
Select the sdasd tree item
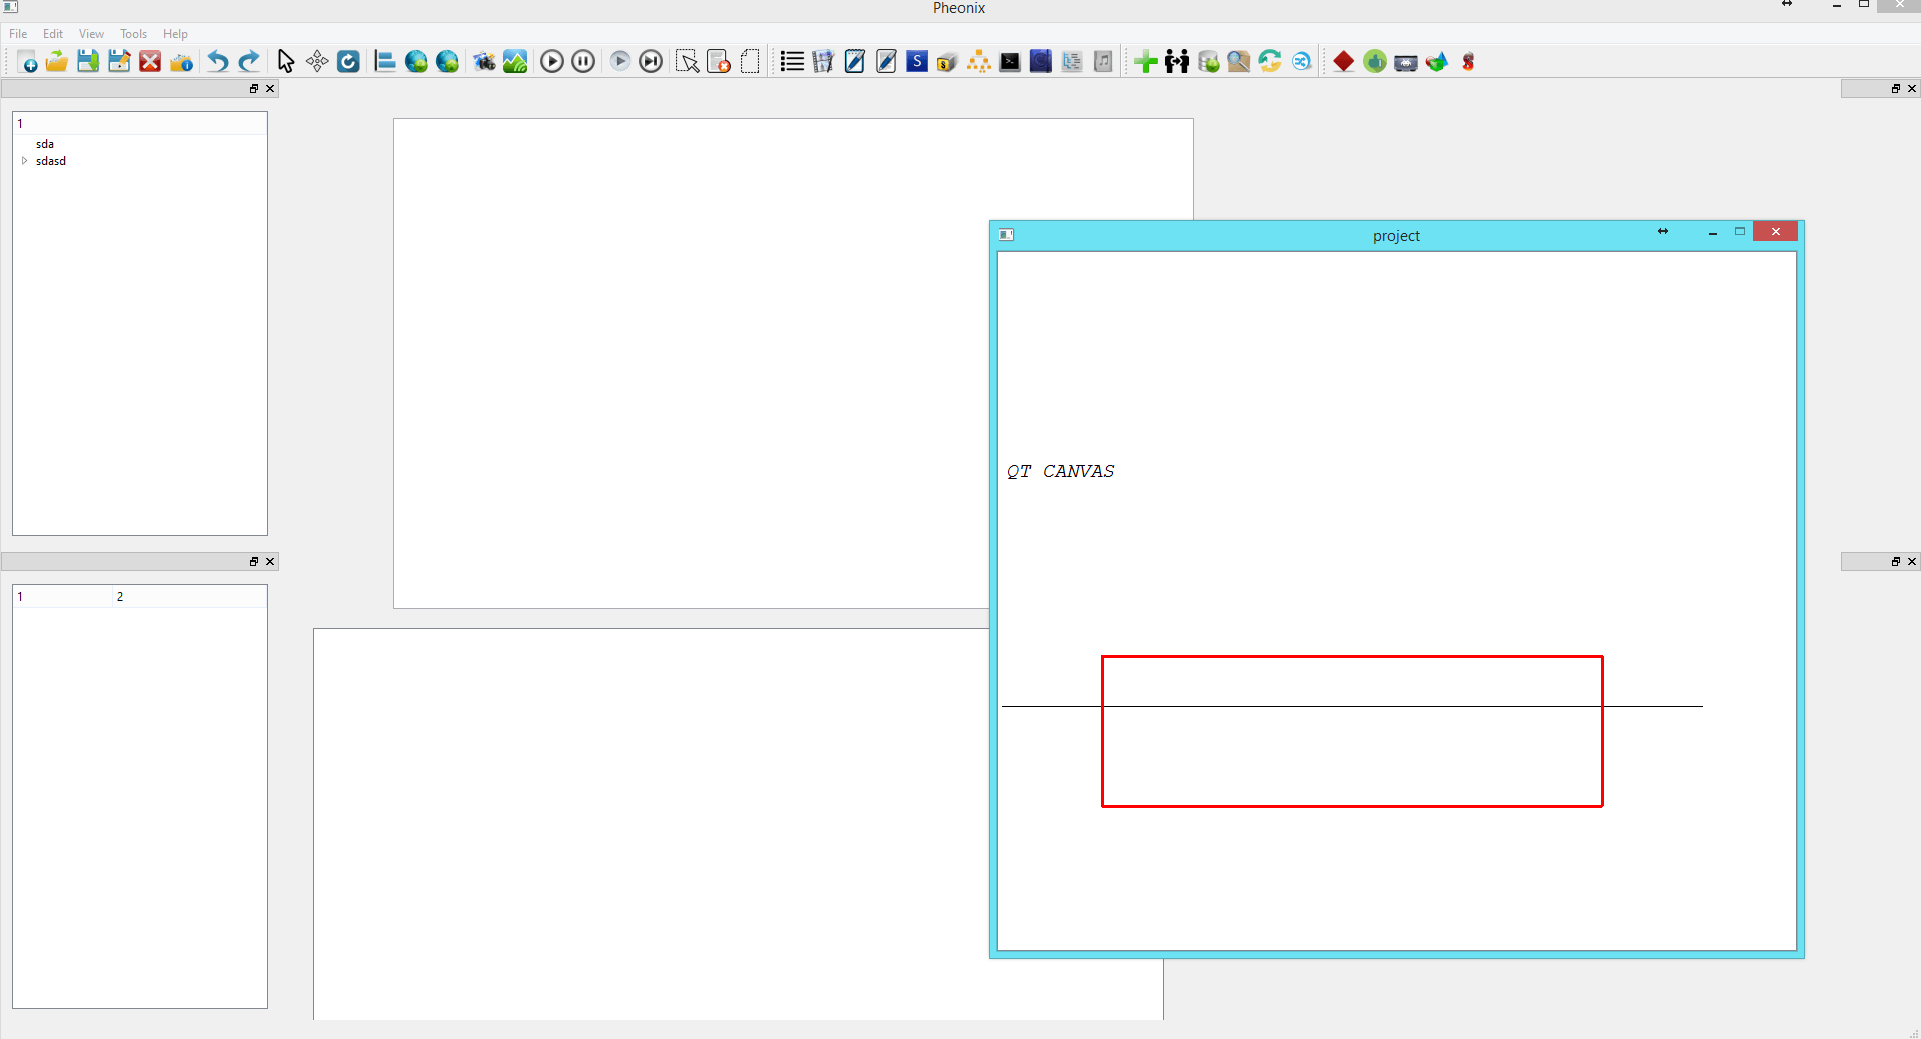tap(51, 161)
